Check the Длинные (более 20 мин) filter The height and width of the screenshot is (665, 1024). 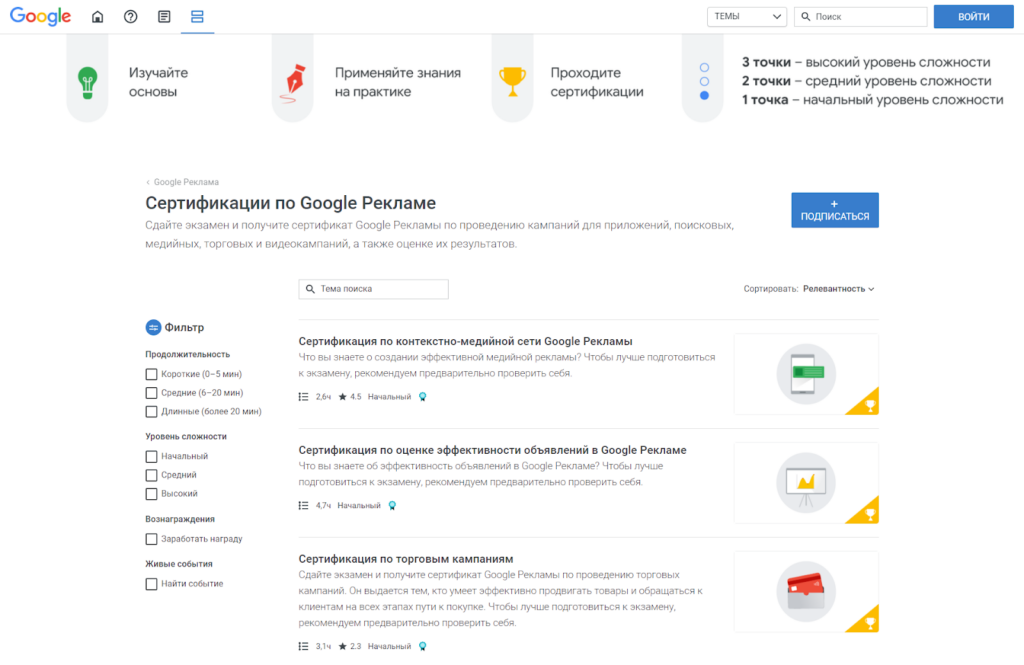coord(152,412)
